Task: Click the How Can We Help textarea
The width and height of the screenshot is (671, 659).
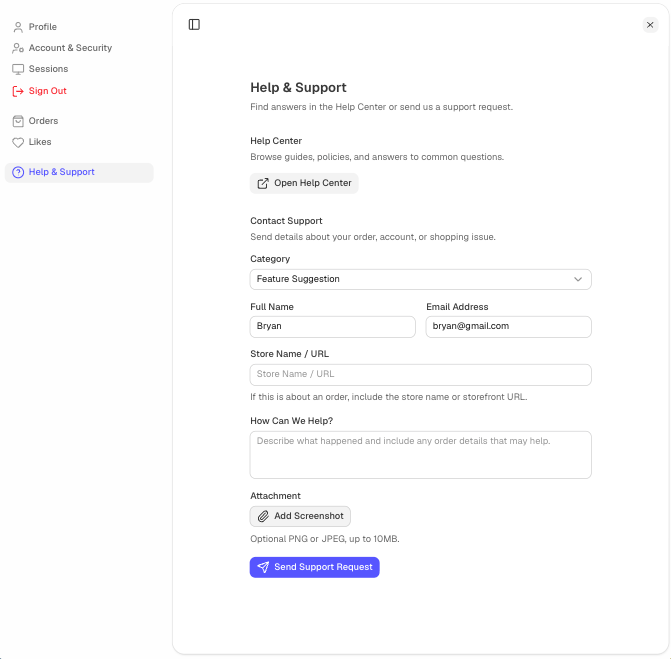Action: point(420,454)
